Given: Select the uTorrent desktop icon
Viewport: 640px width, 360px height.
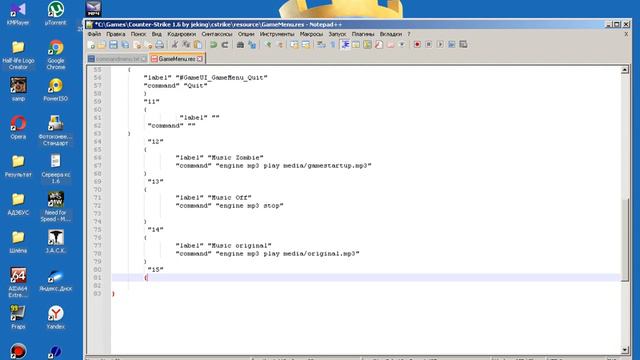Looking at the screenshot, I should pos(56,13).
